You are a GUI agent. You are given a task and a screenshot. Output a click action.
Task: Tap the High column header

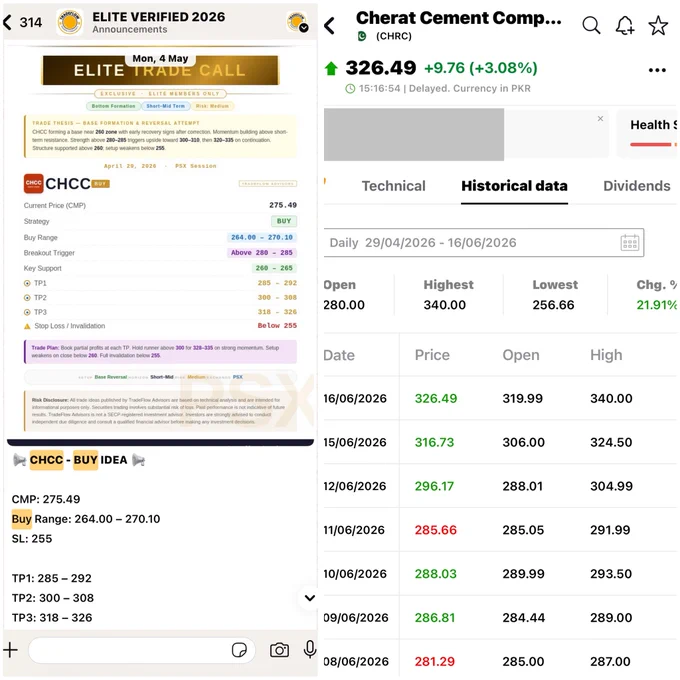click(606, 355)
